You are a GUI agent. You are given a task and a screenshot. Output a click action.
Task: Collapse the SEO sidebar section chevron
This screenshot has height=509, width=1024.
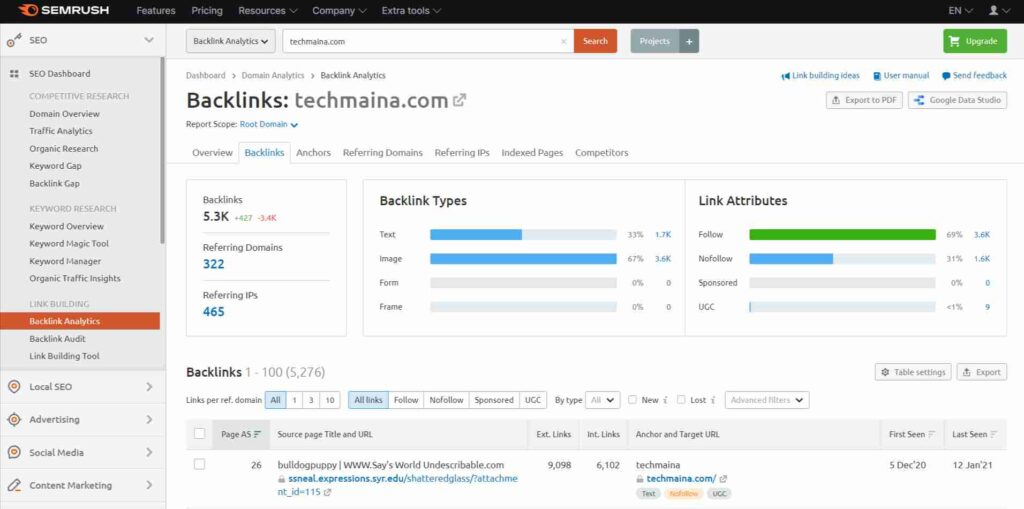(149, 41)
